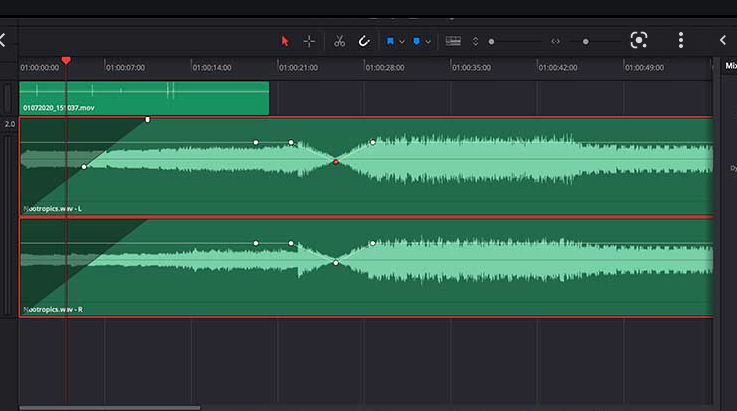This screenshot has height=411, width=737.
Task: Toggle the snapping magnet icon
Action: 364,41
